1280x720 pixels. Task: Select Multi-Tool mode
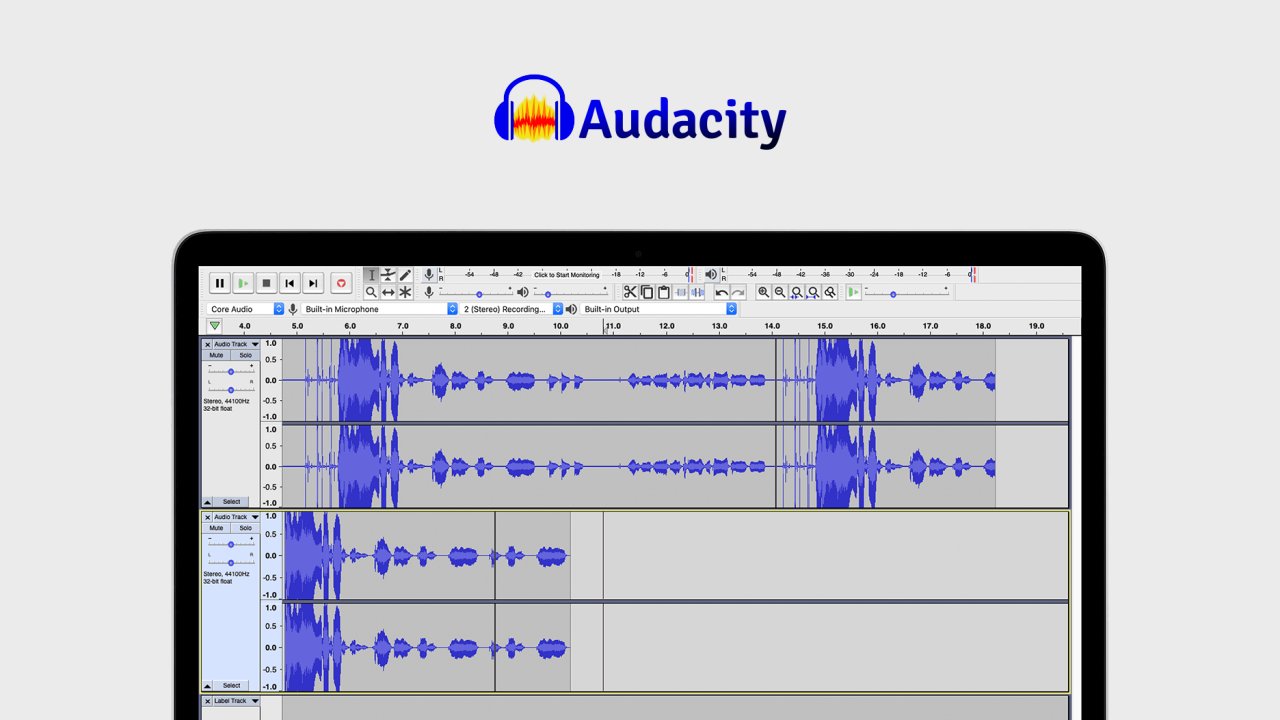405,291
